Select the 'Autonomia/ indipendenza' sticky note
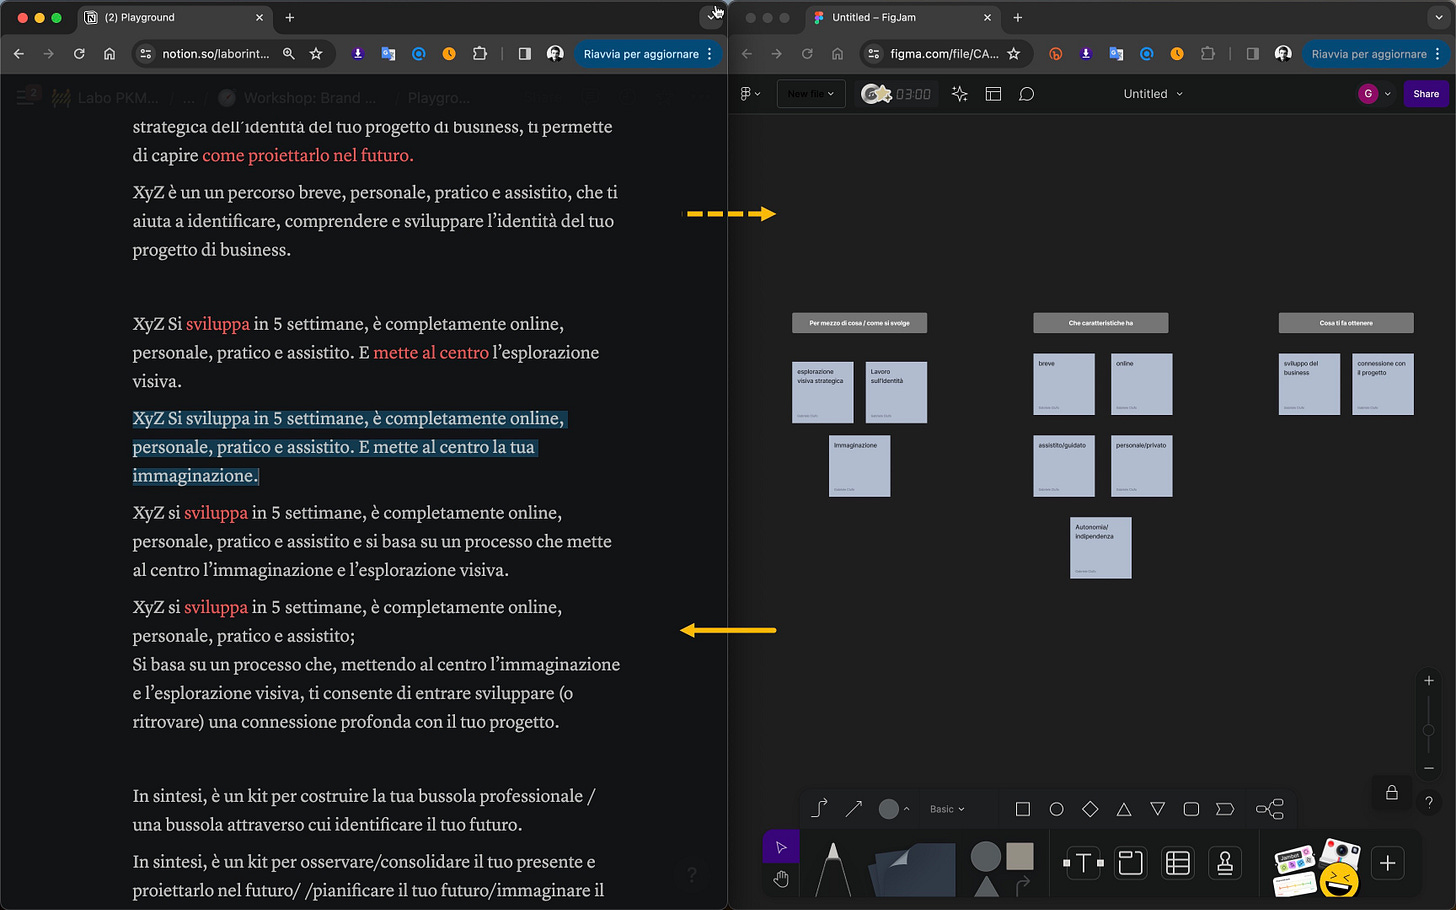The height and width of the screenshot is (910, 1456). pos(1101,548)
